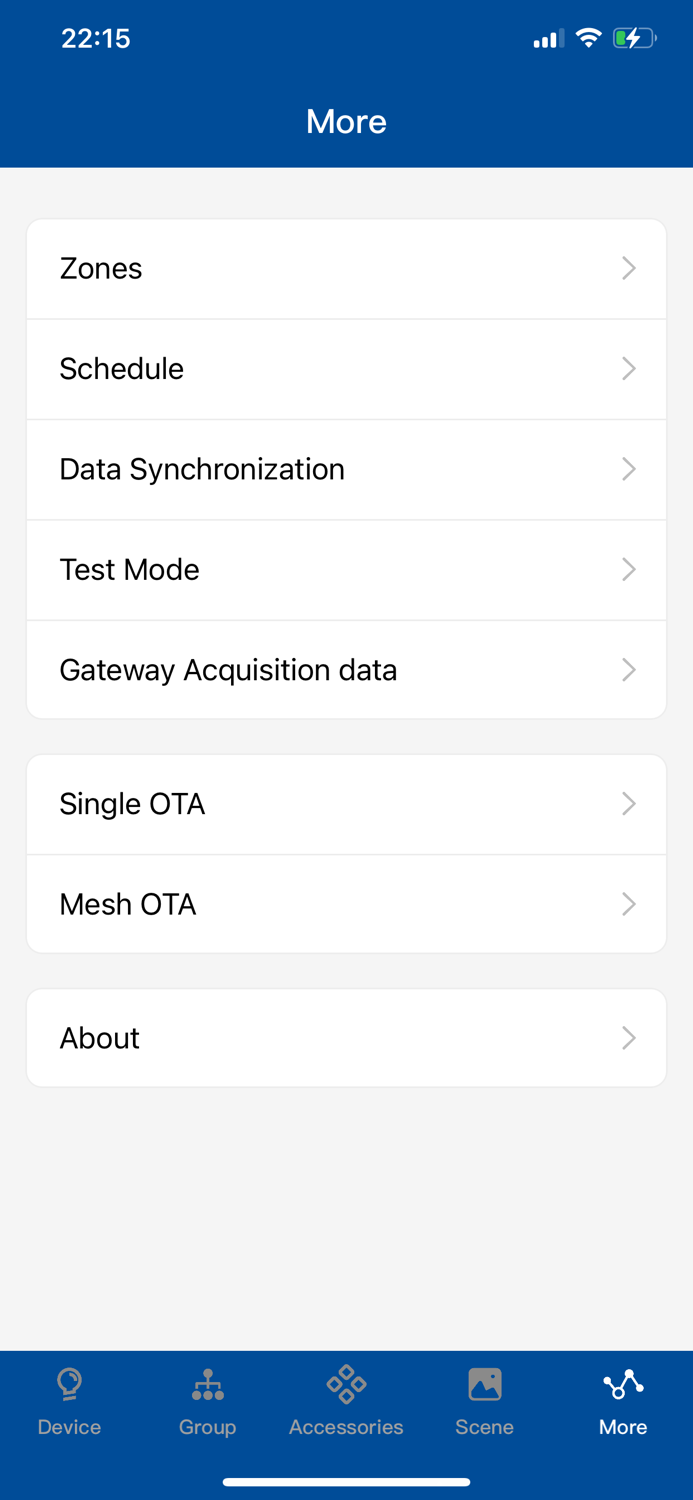Expand the Zones row chevron
Viewport: 693px width, 1500px height.
coord(629,268)
